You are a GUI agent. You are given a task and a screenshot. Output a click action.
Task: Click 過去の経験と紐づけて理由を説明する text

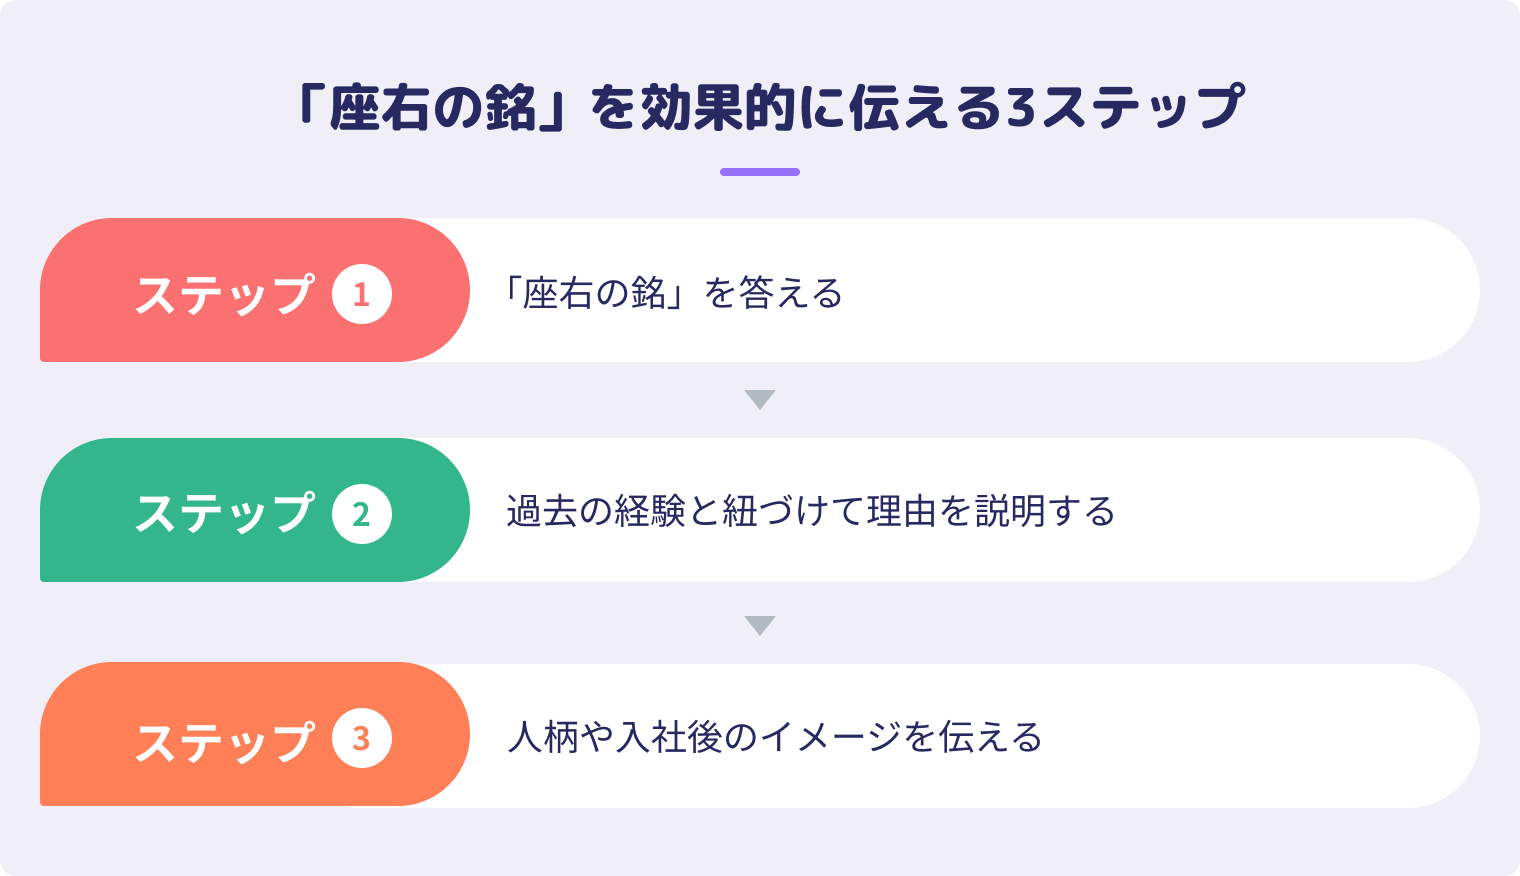(x=810, y=511)
